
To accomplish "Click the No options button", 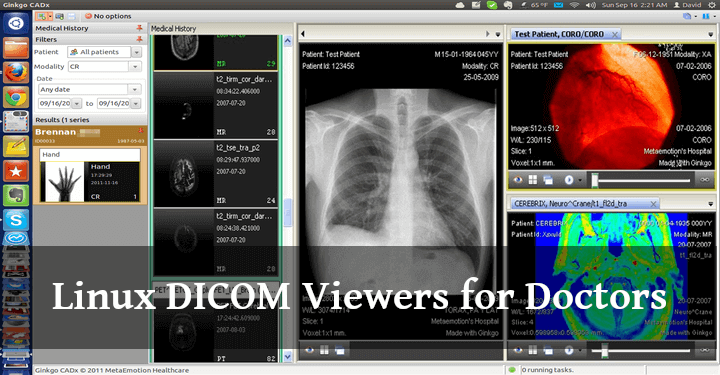I will point(108,16).
